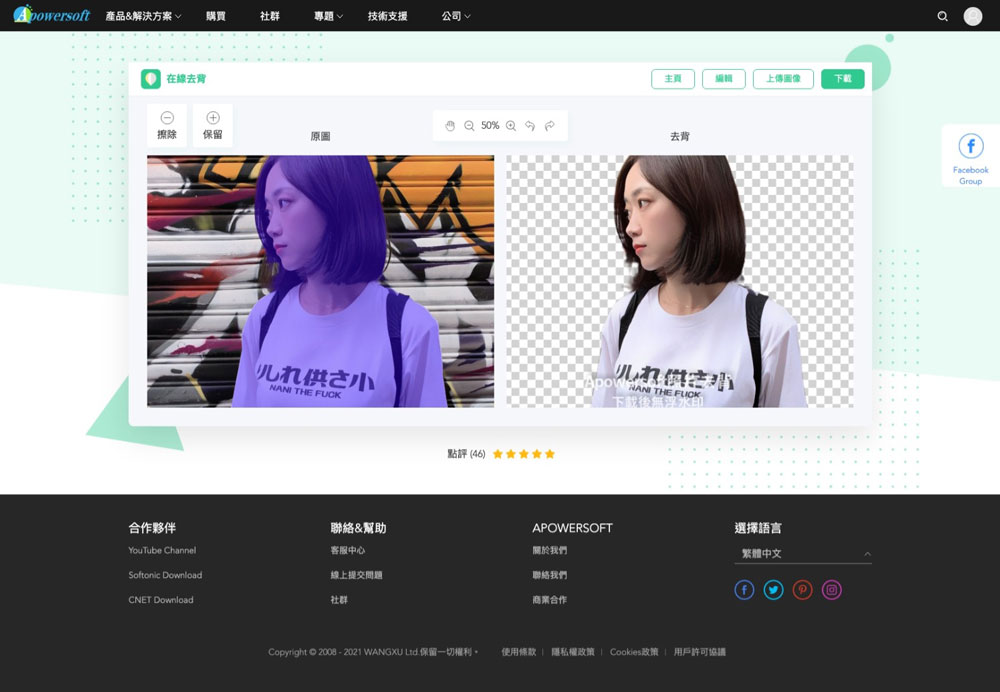Visit the Twitter page from footer
The image size is (1000, 692).
[773, 590]
